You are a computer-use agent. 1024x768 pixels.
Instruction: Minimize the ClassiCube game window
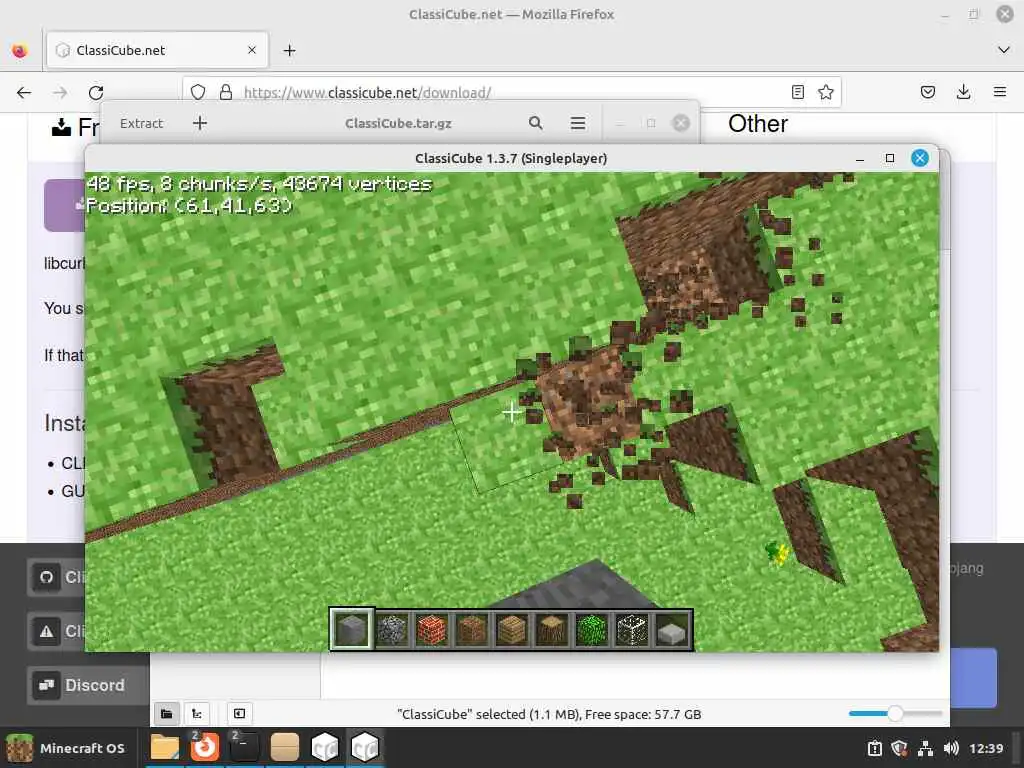860,158
